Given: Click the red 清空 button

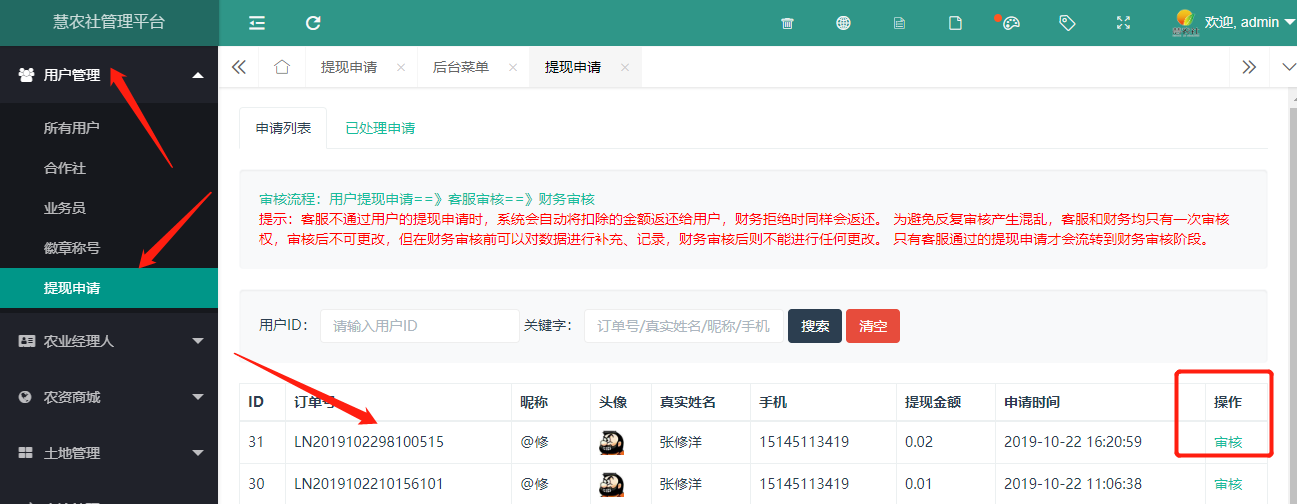Looking at the screenshot, I should (x=873, y=326).
